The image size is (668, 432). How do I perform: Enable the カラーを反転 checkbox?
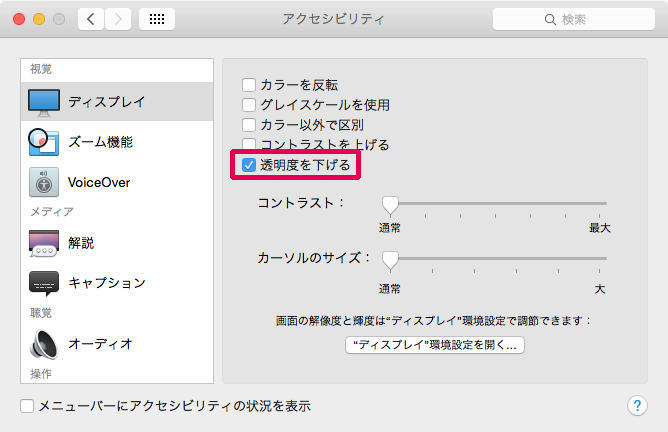point(249,85)
